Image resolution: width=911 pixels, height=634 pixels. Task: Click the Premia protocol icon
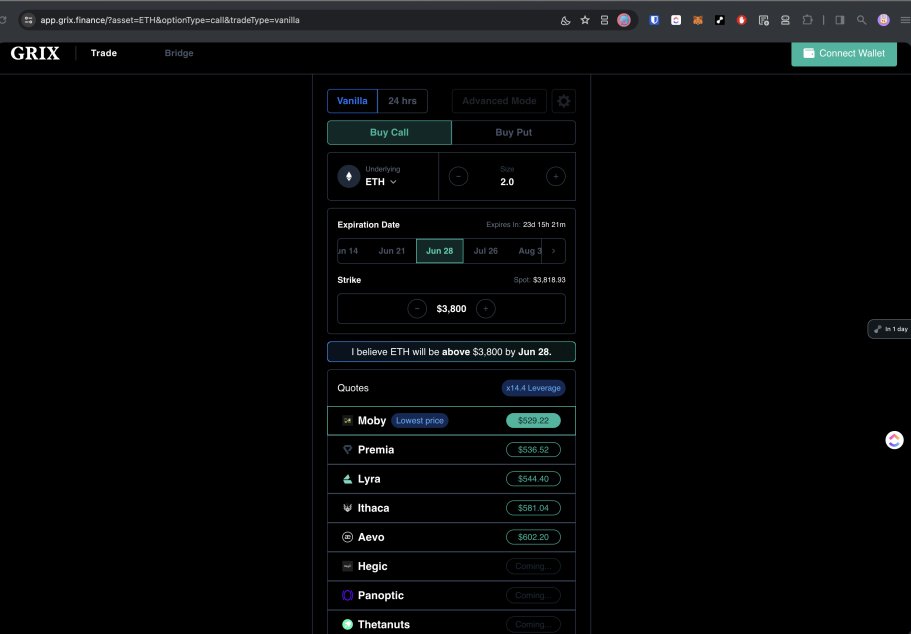point(347,450)
